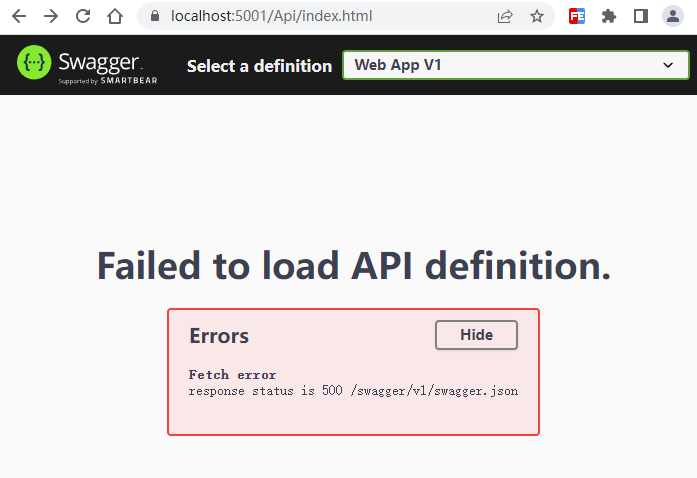Reload the Swagger page
697x478 pixels.
(83, 16)
